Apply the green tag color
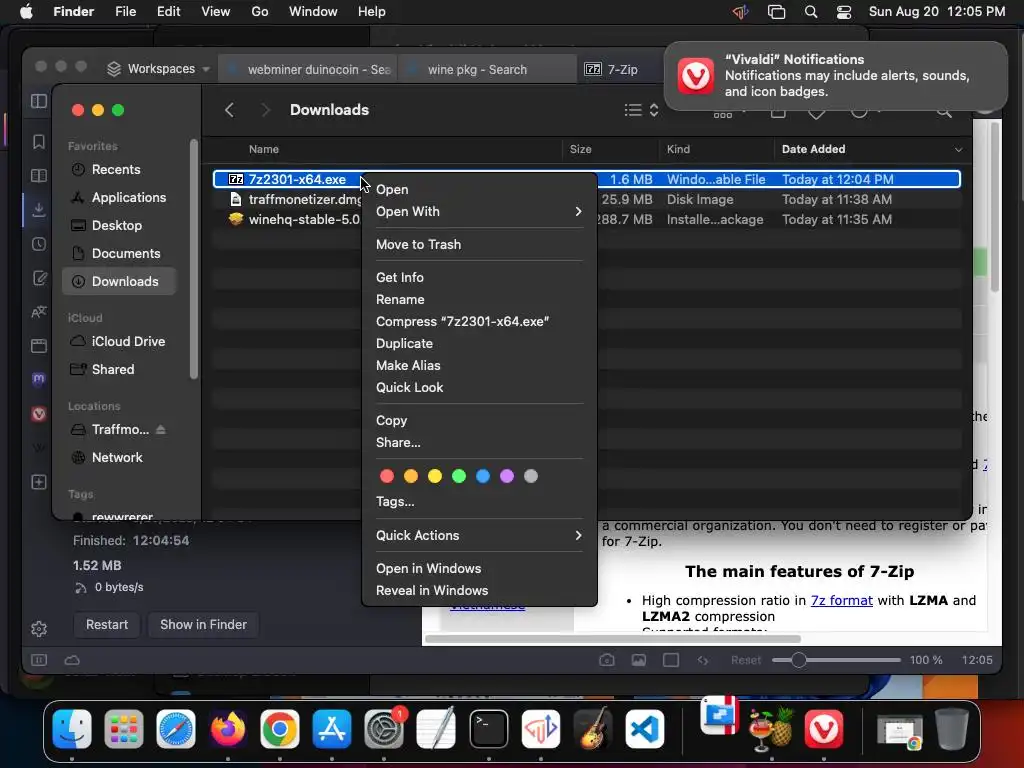 click(459, 476)
